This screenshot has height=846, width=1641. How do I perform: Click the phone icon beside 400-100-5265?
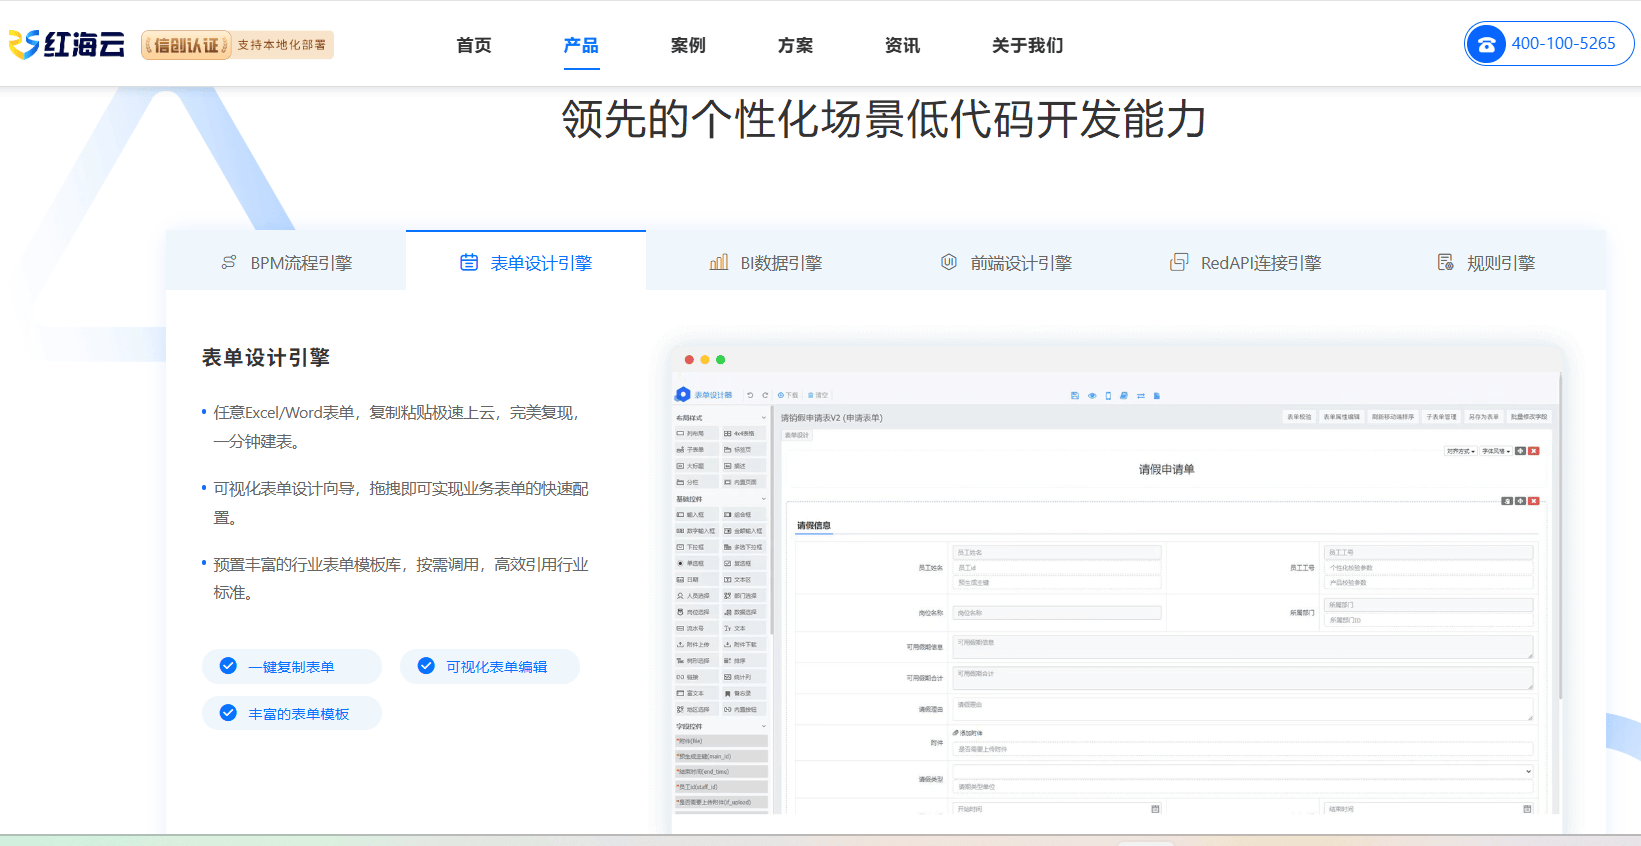[x=1486, y=44]
